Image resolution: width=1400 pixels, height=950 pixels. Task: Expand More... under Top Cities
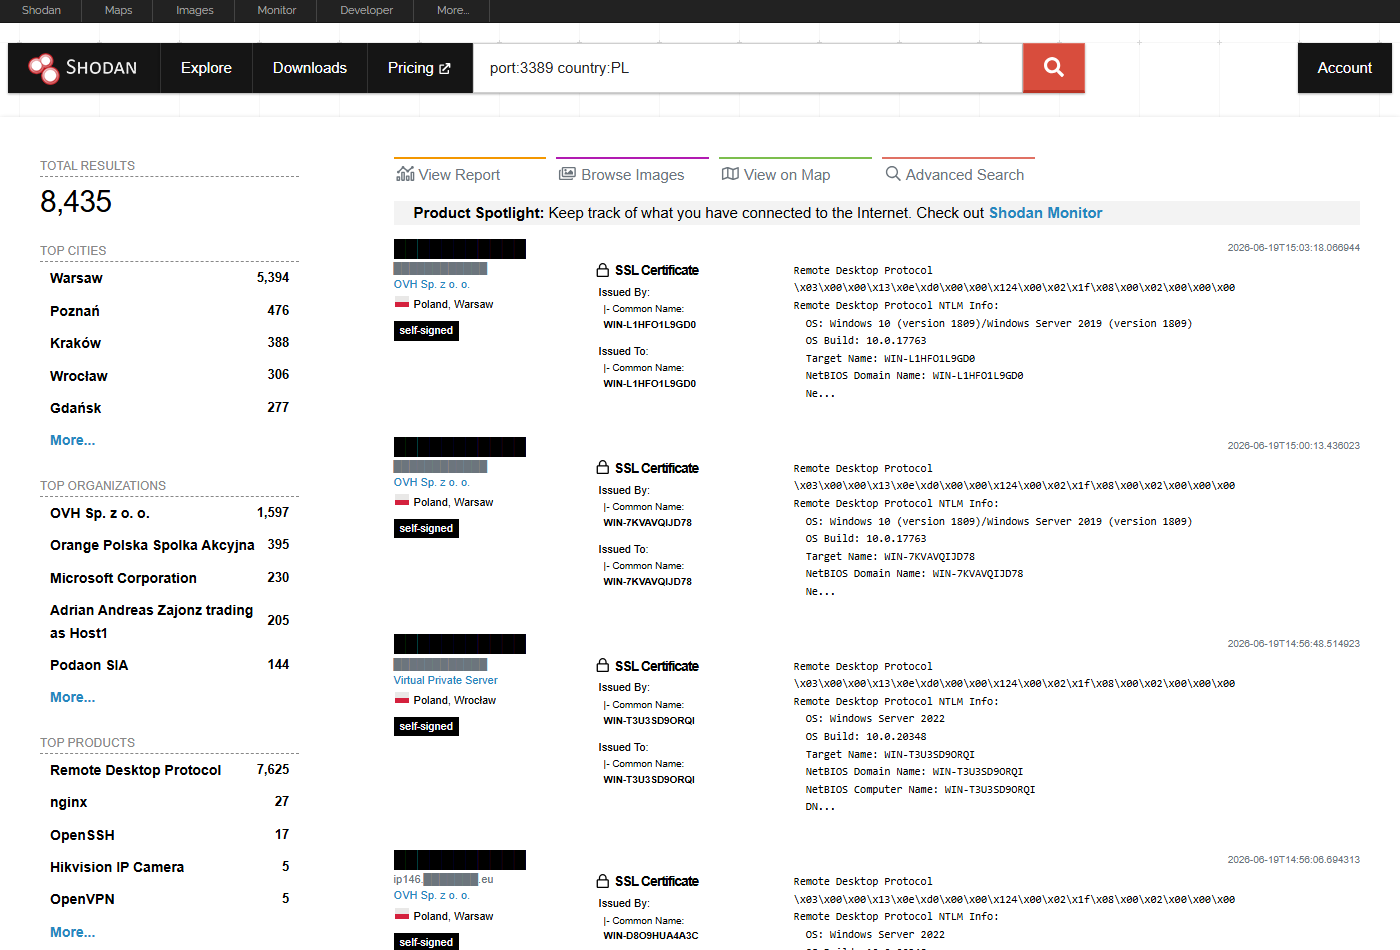[73, 440]
